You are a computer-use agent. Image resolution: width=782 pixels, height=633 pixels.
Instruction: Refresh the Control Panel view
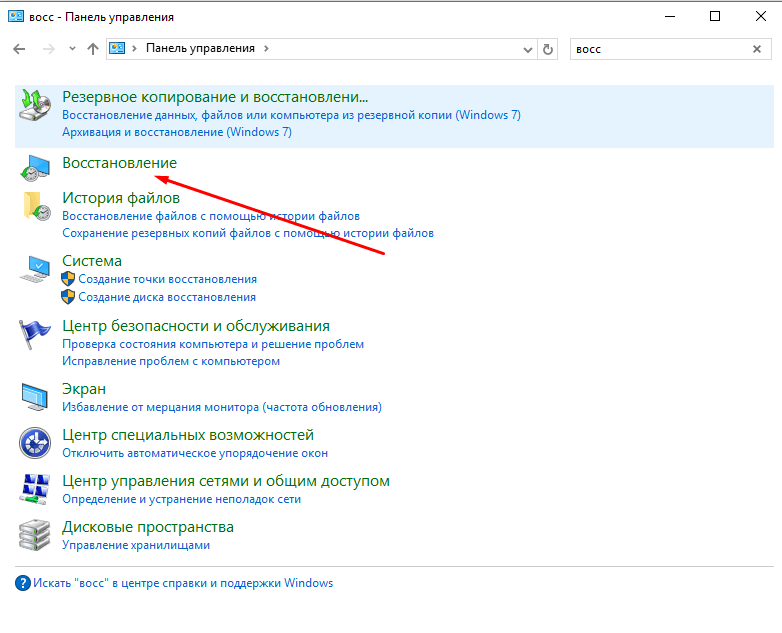[548, 49]
